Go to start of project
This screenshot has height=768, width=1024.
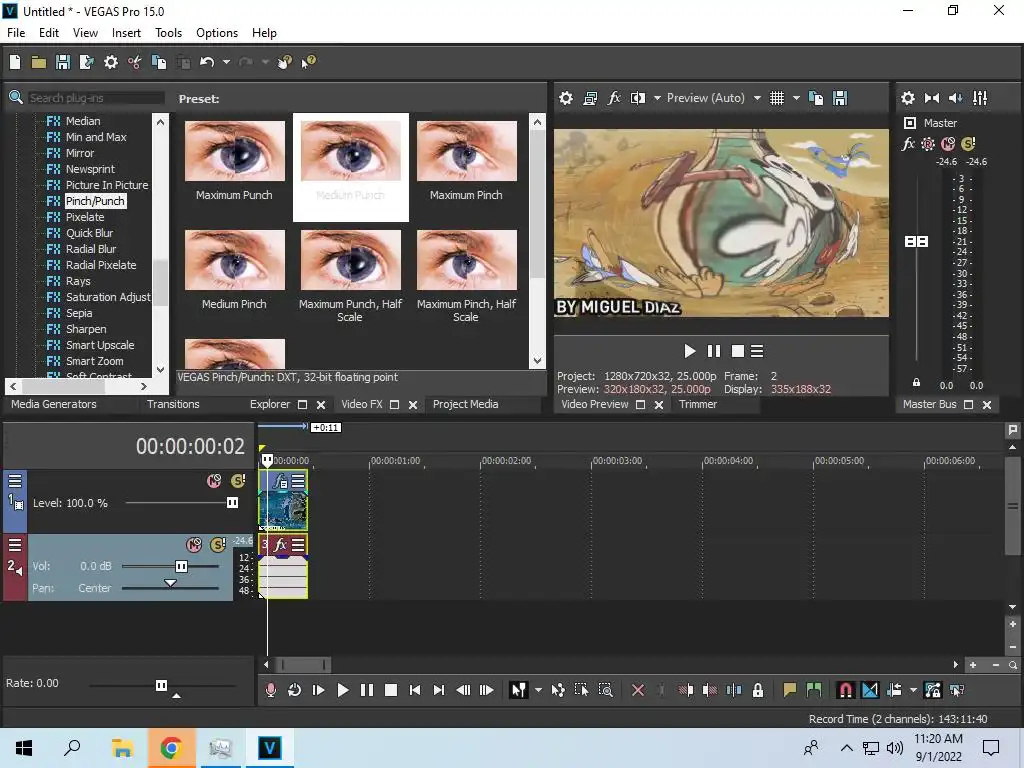(415, 690)
